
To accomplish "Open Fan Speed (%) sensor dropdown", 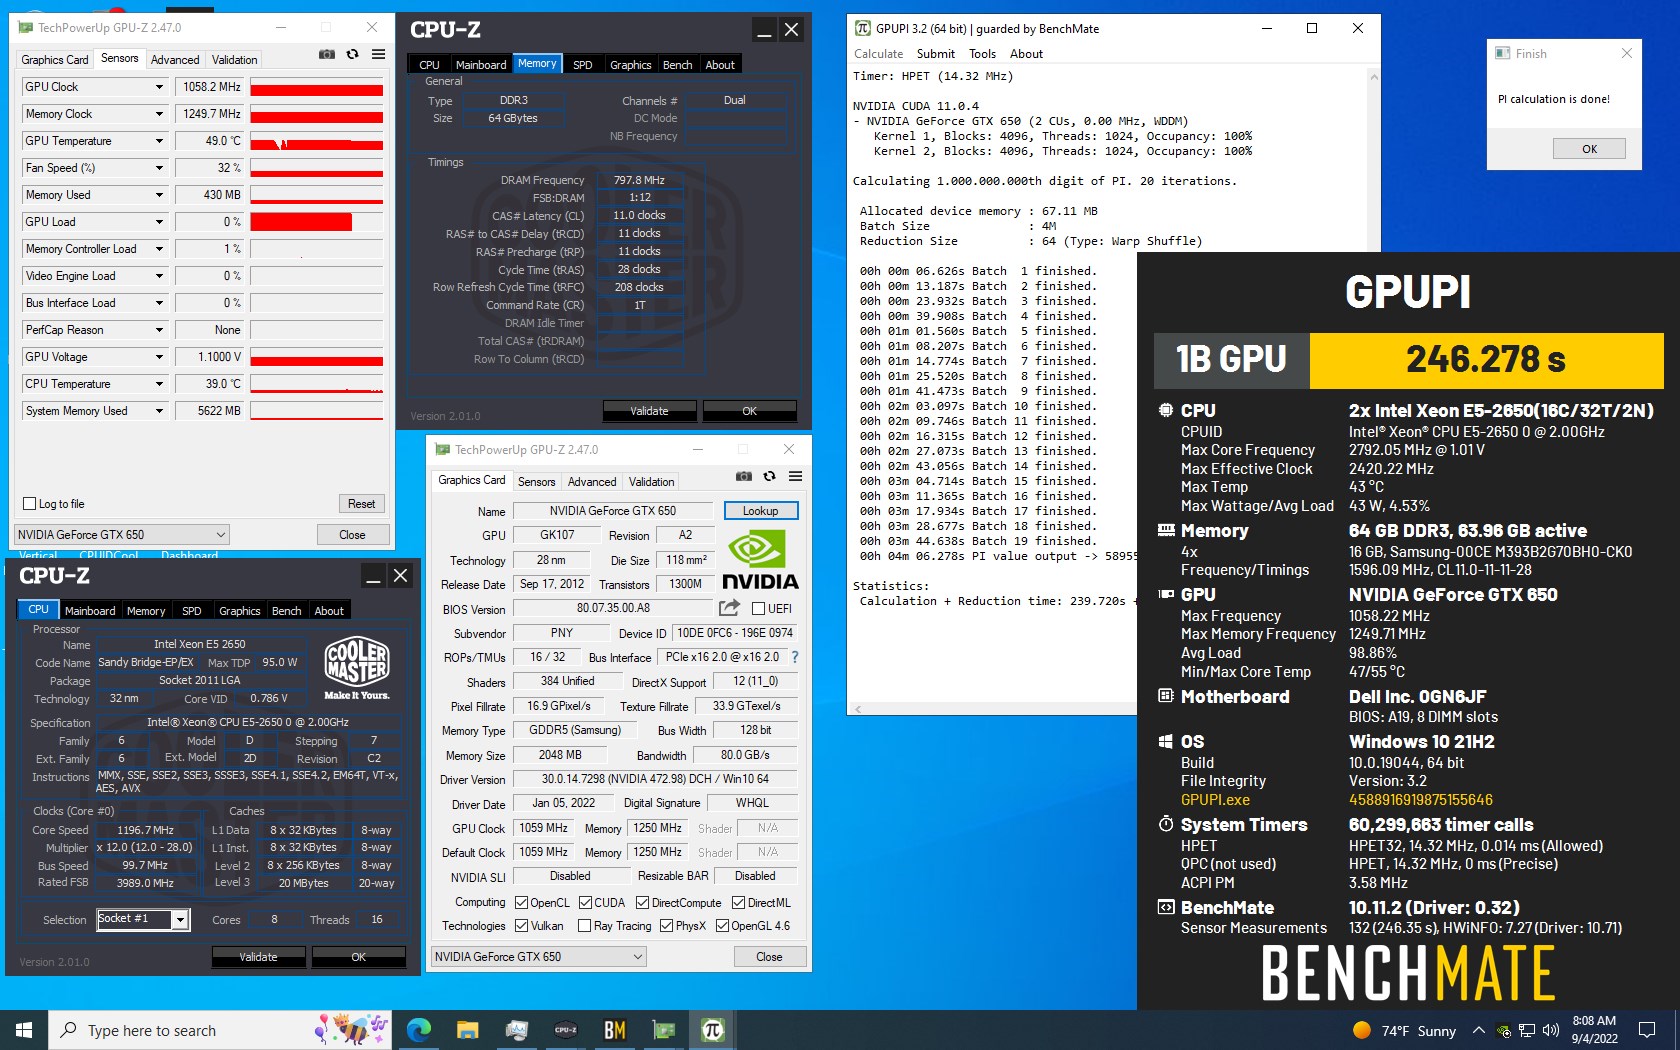I will tap(159, 168).
